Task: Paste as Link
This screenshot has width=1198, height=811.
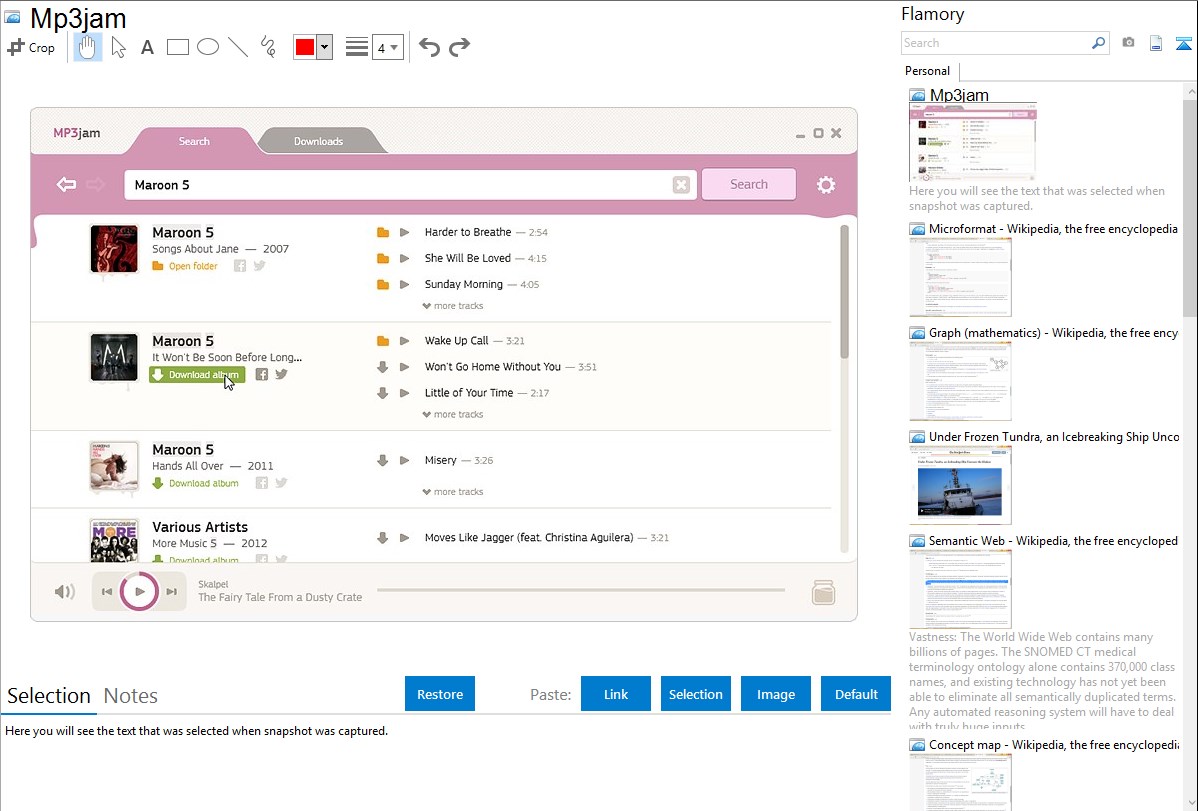Action: pyautogui.click(x=616, y=694)
